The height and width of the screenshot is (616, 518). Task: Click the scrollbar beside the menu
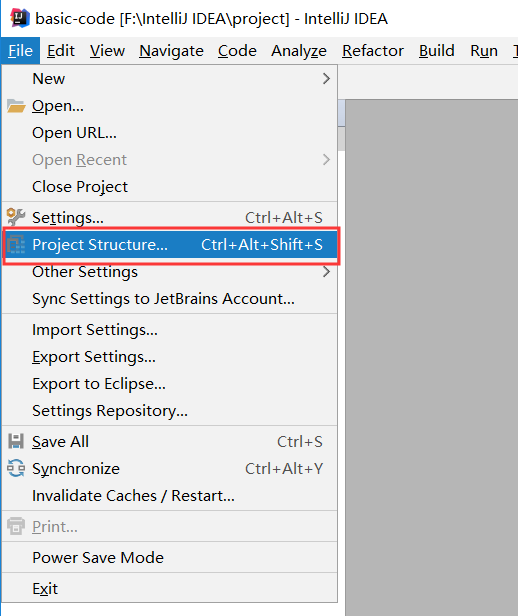pos(341,125)
